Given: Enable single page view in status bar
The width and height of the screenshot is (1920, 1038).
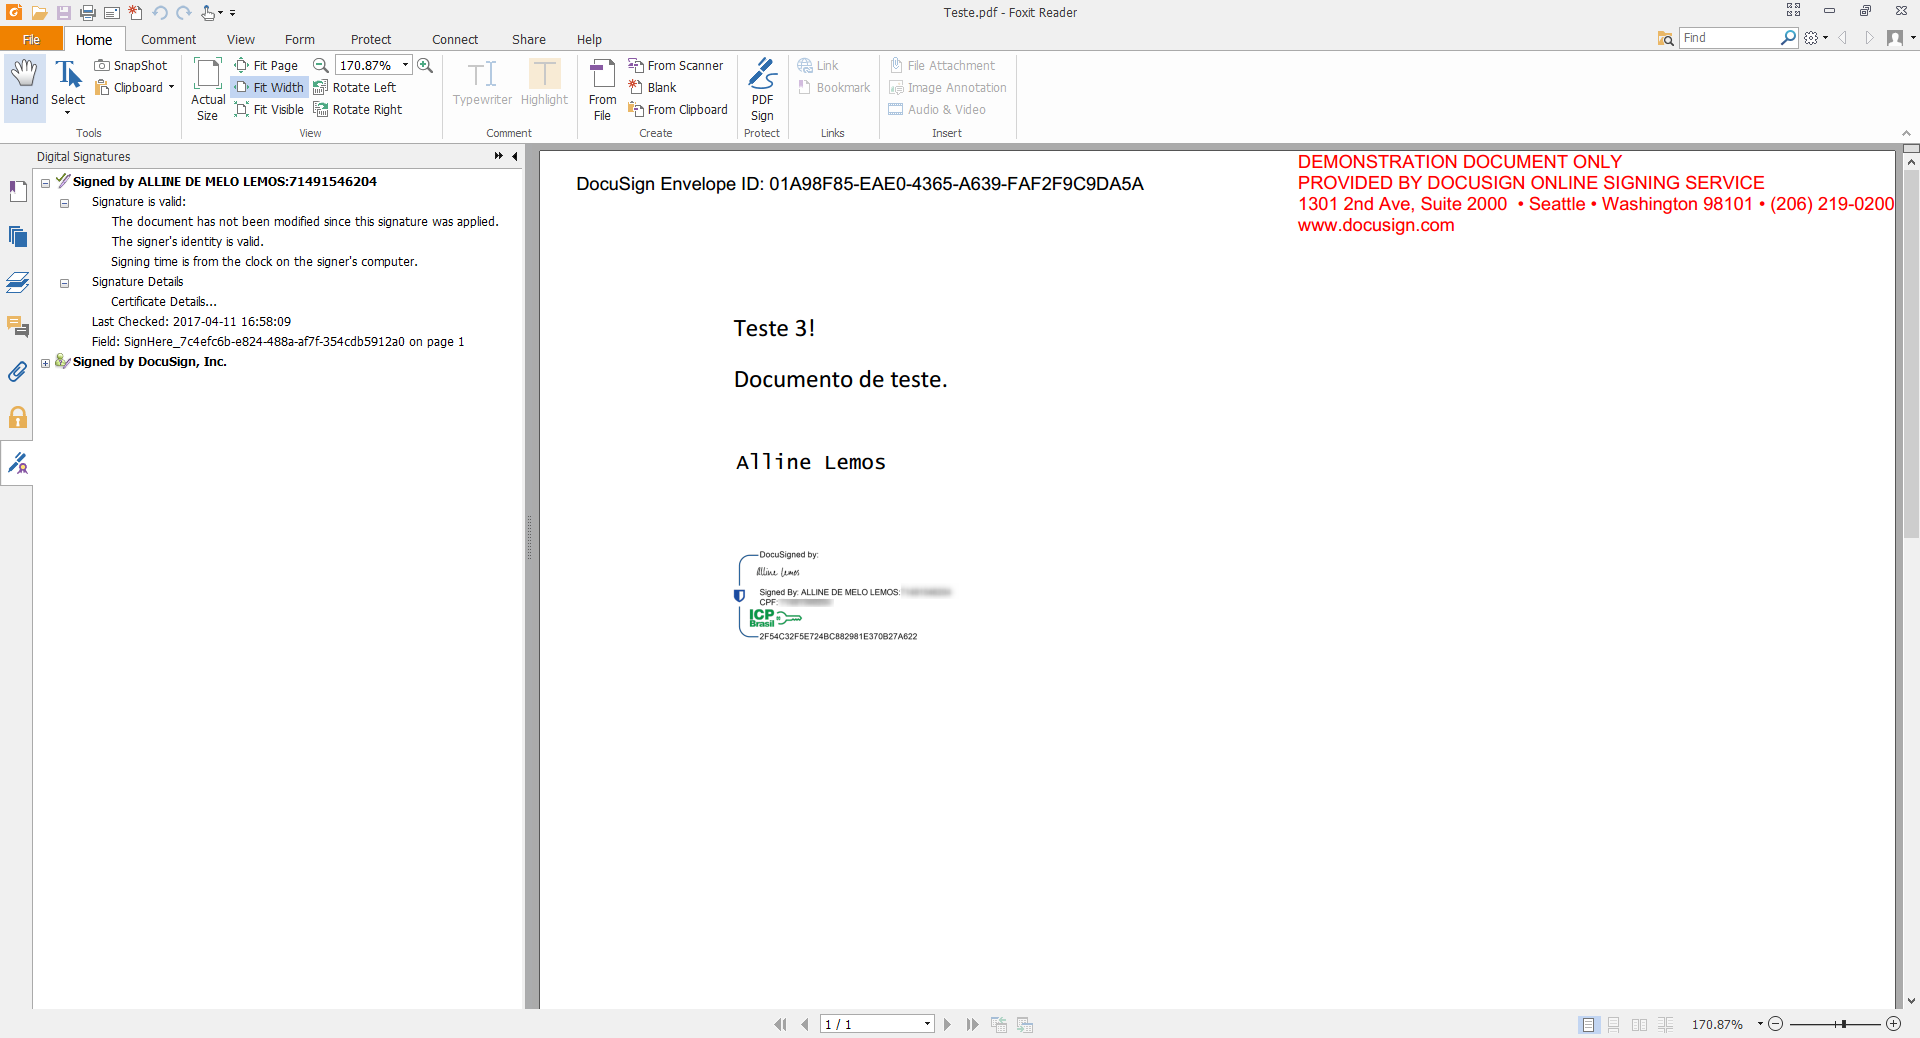Looking at the screenshot, I should (x=1588, y=1024).
